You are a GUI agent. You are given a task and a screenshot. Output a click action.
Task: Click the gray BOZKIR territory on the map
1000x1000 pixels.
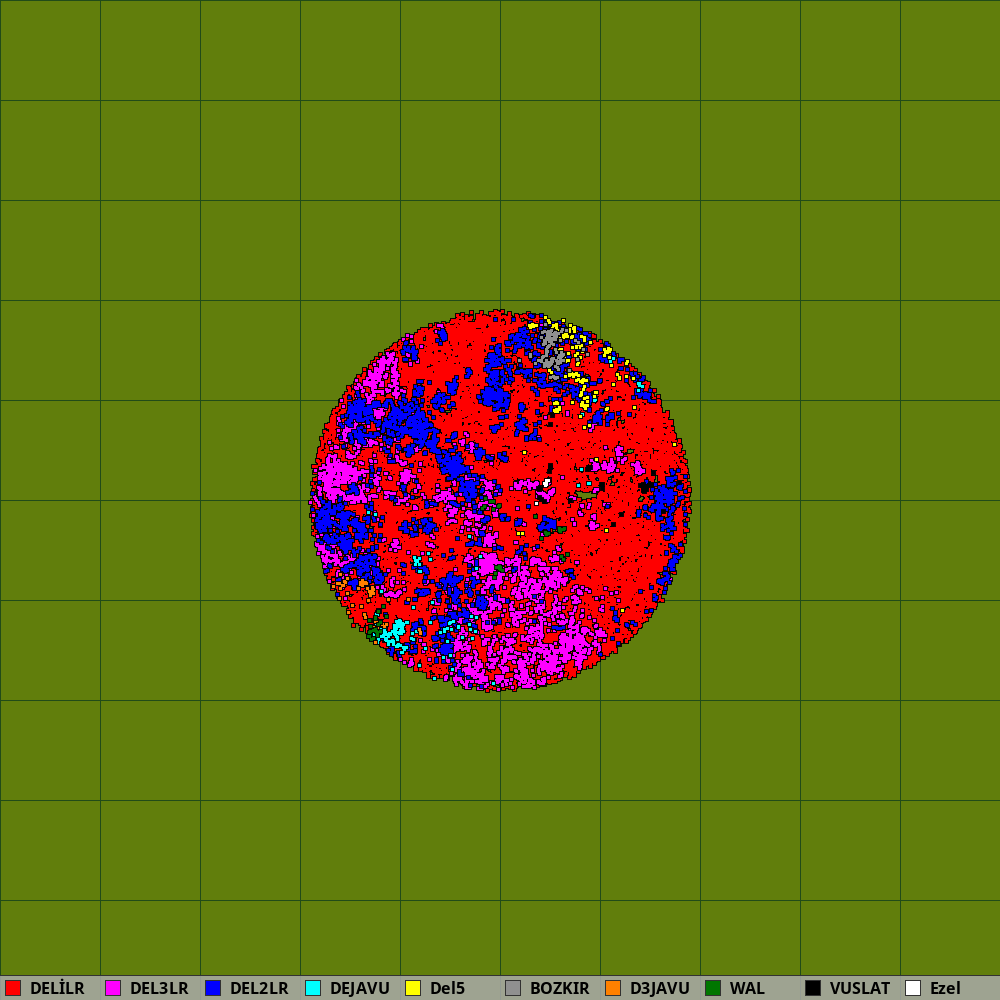click(551, 352)
